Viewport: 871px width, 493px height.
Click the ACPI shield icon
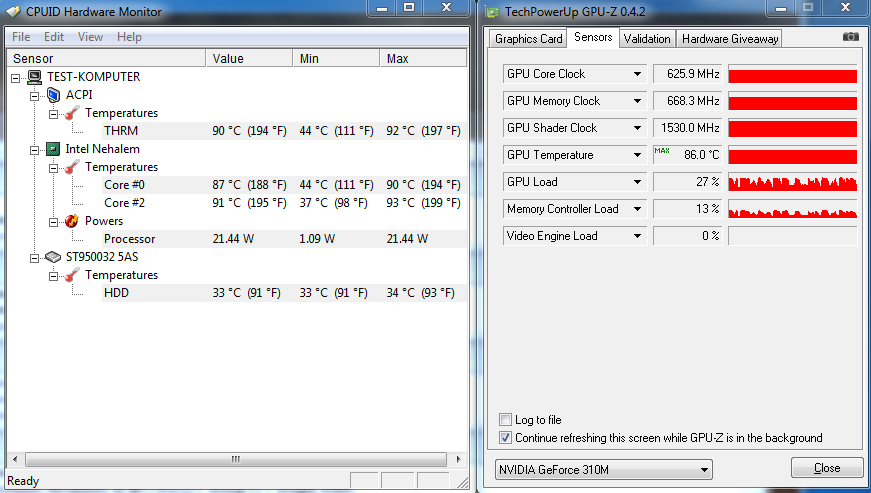pyautogui.click(x=53, y=95)
